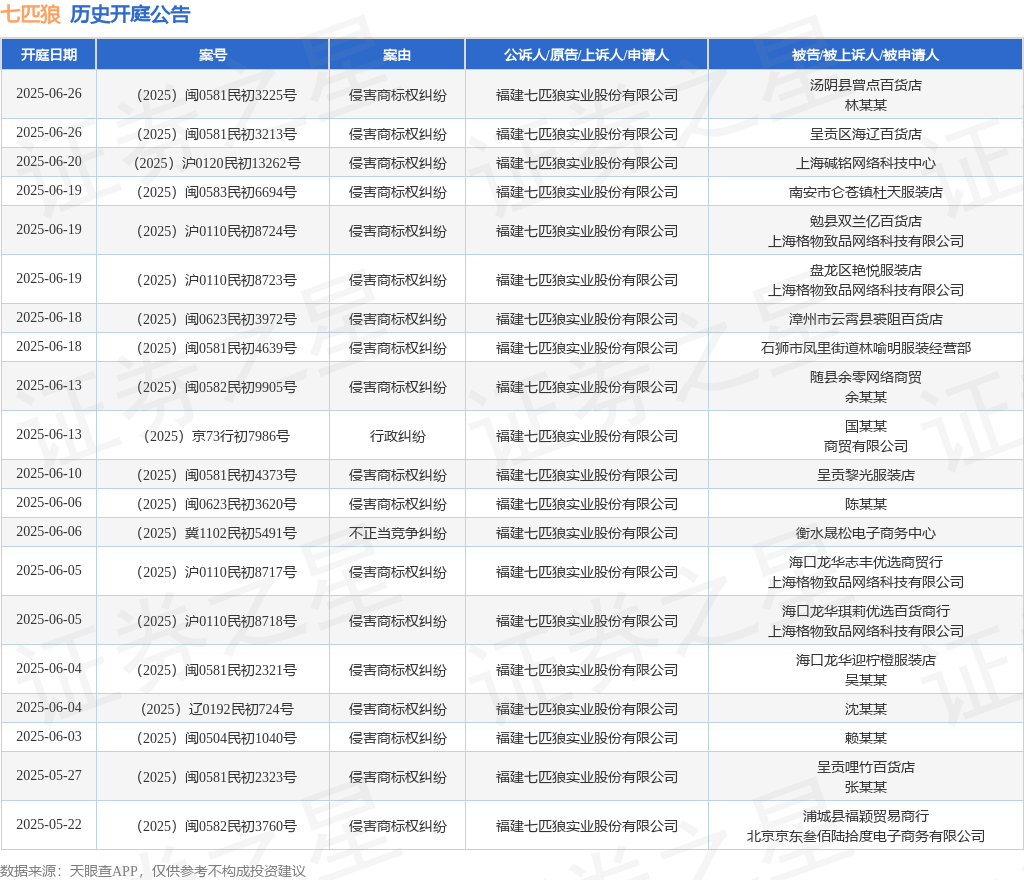This screenshot has width=1024, height=880.
Task: Click defendant 呈贡哩竹百货店
Action: (x=866, y=767)
